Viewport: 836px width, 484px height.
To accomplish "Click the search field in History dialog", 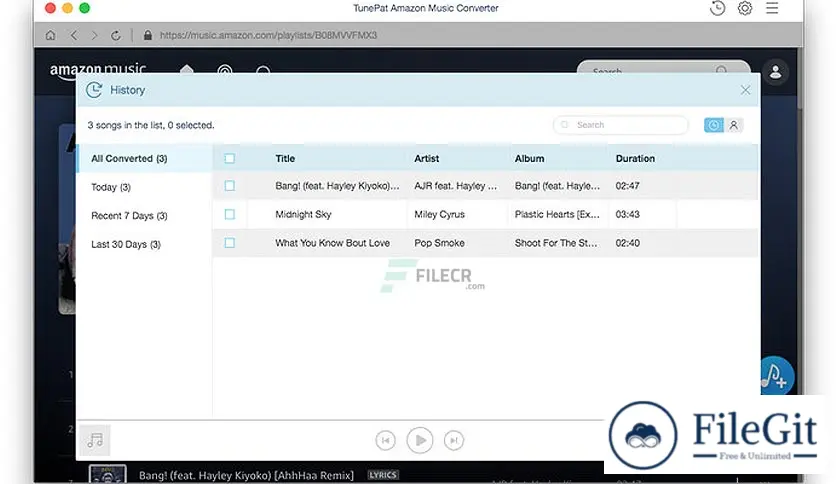I will (x=621, y=125).
